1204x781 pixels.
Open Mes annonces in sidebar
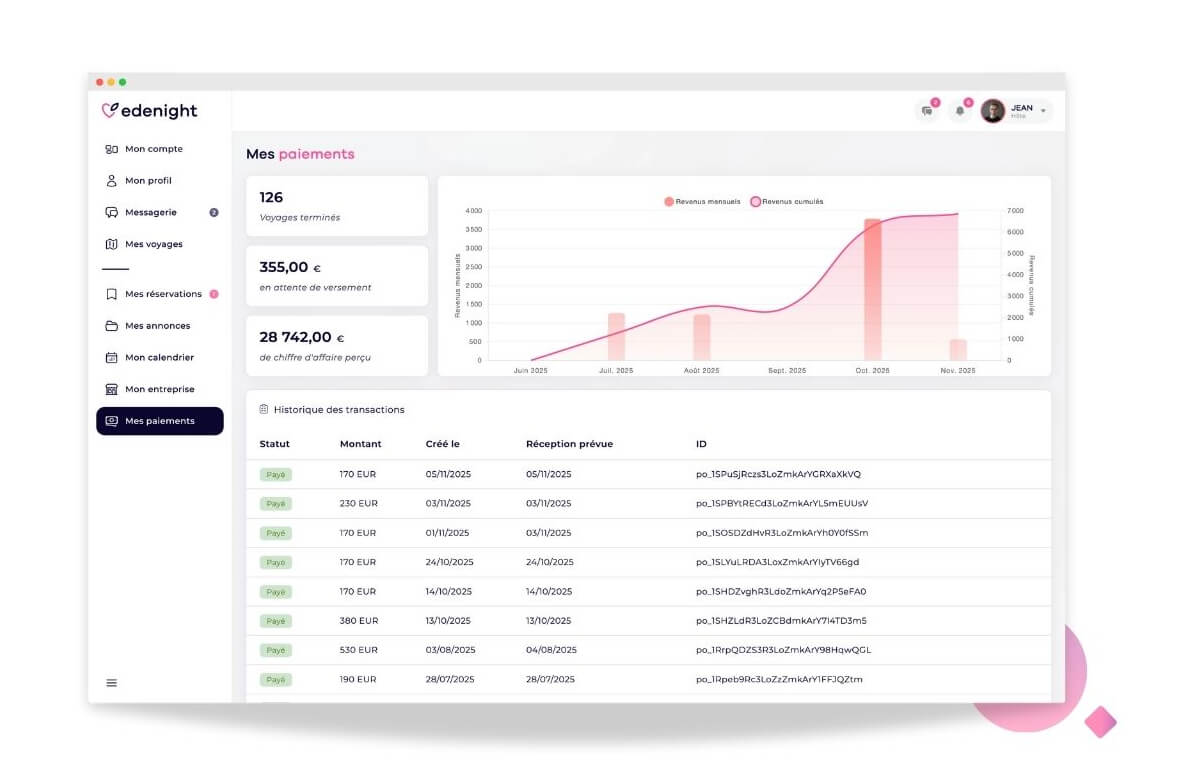(x=157, y=326)
